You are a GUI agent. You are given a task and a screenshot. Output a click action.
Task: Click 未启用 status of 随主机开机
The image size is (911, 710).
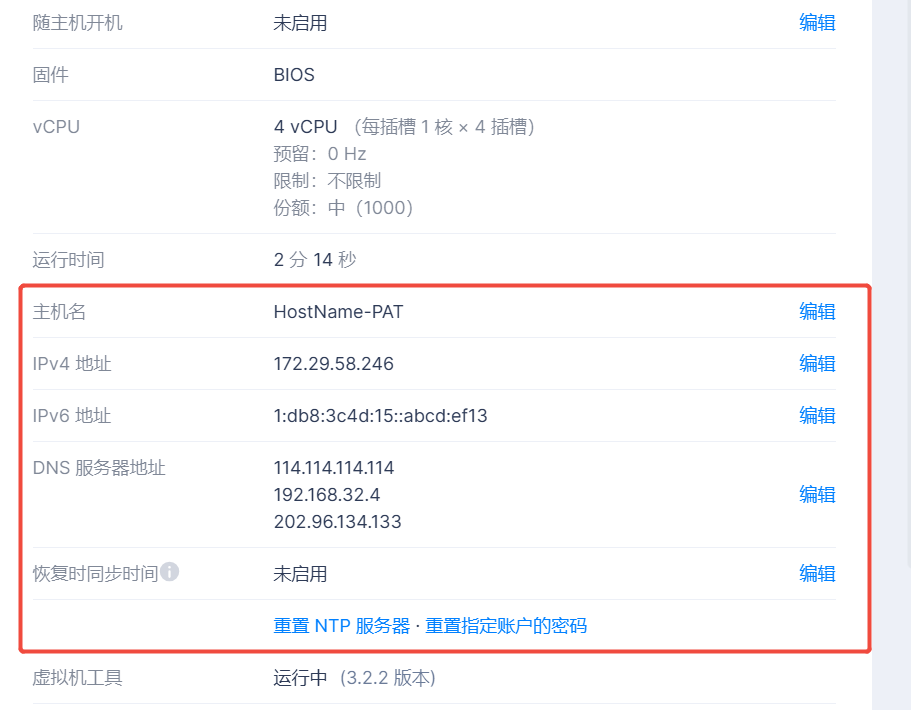tap(300, 23)
